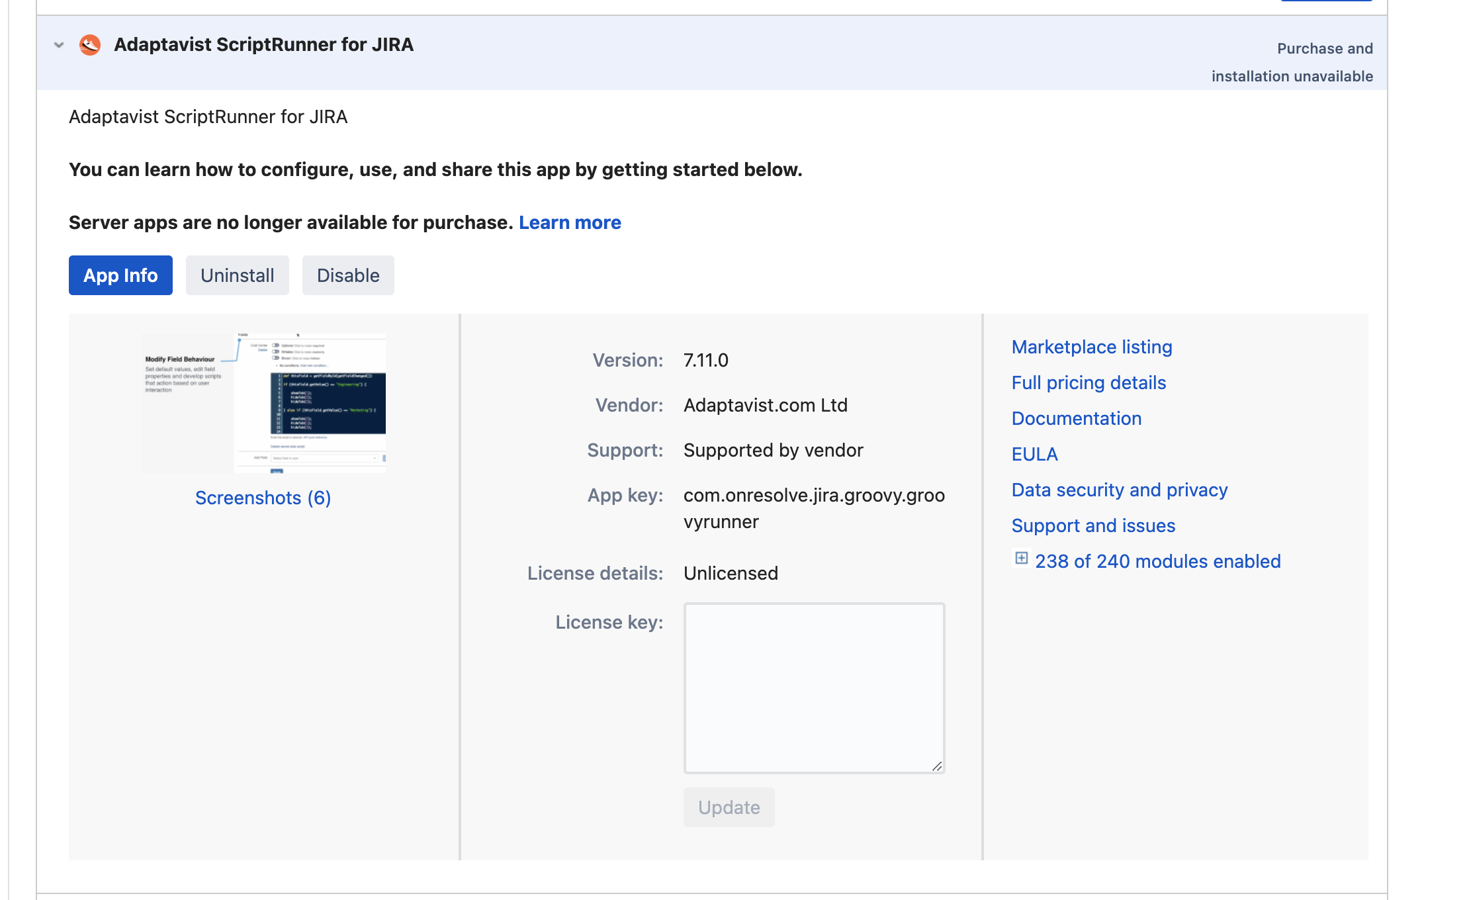Click the Update license button

[729, 808]
